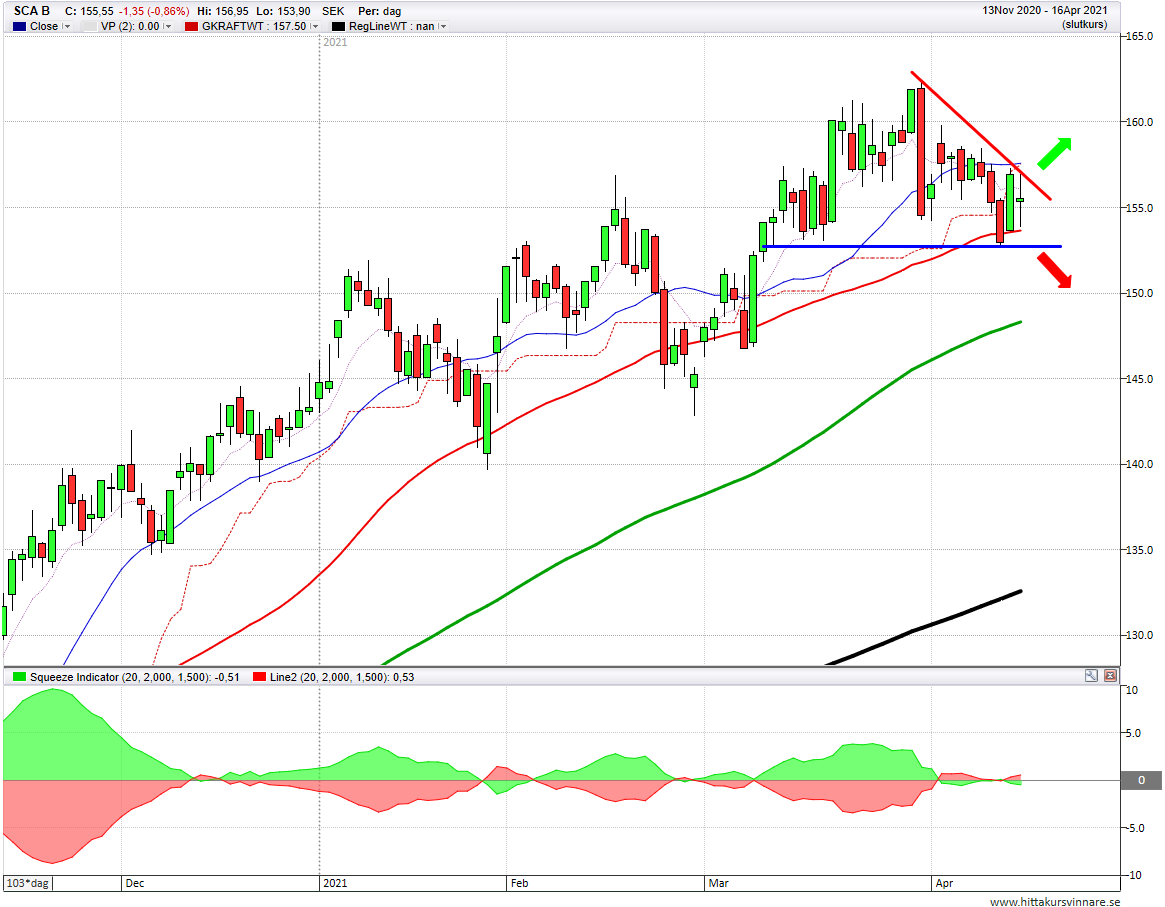The width and height of the screenshot is (1165, 907).
Task: Click the Apr label on time axis
Action: click(x=944, y=883)
